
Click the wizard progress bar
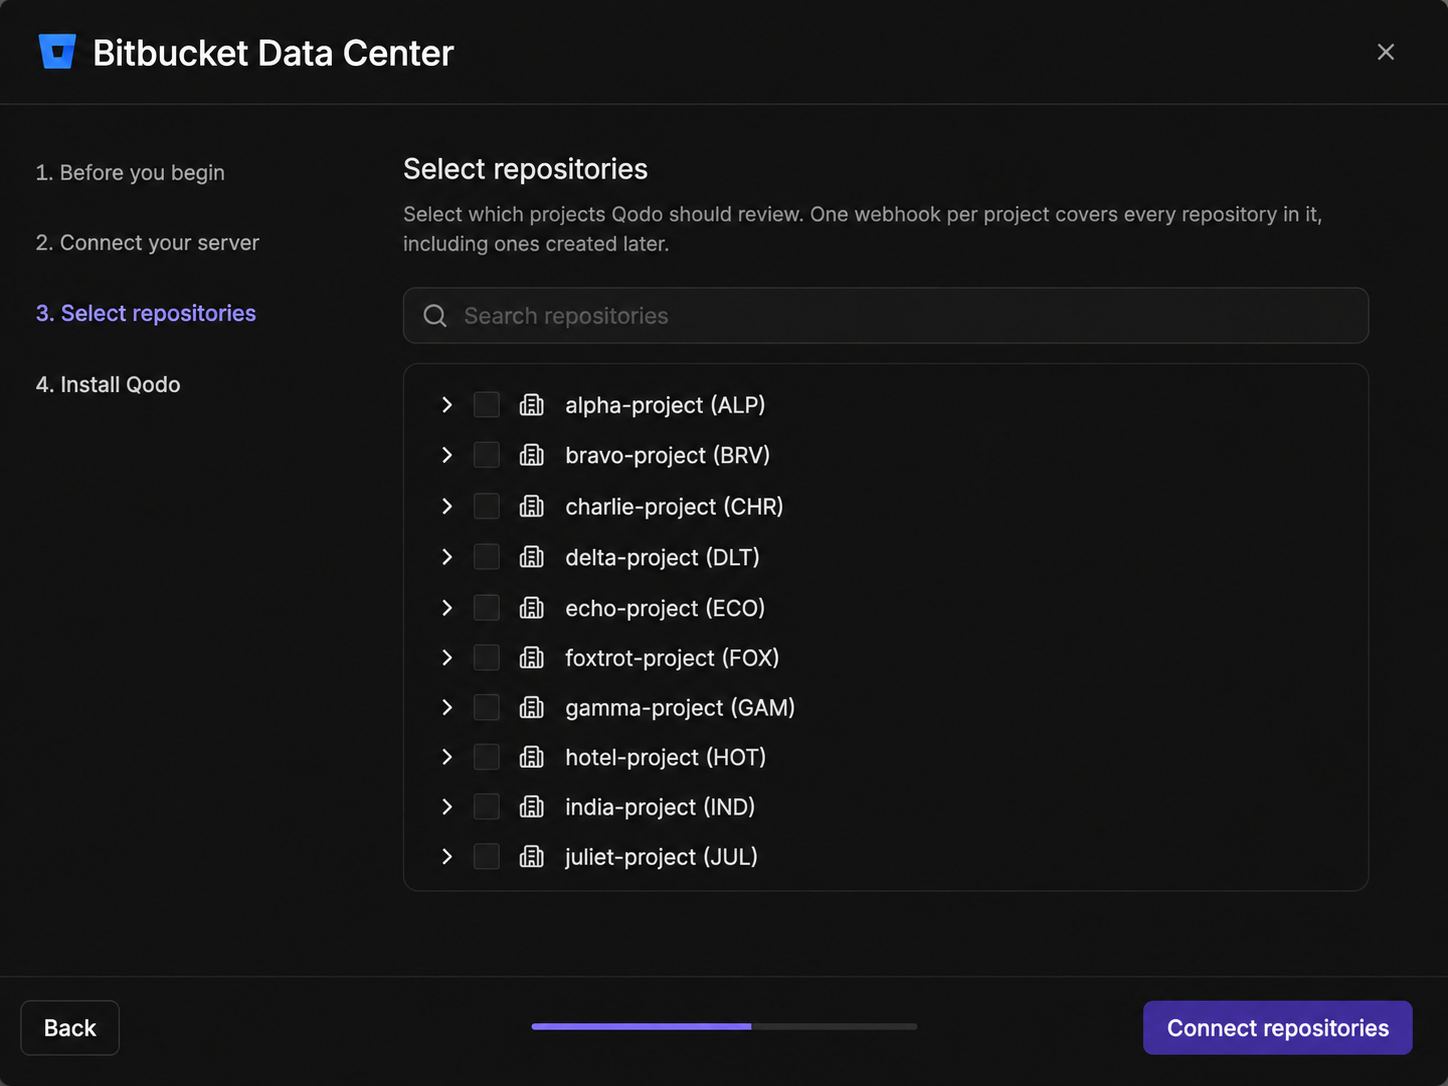(724, 1026)
